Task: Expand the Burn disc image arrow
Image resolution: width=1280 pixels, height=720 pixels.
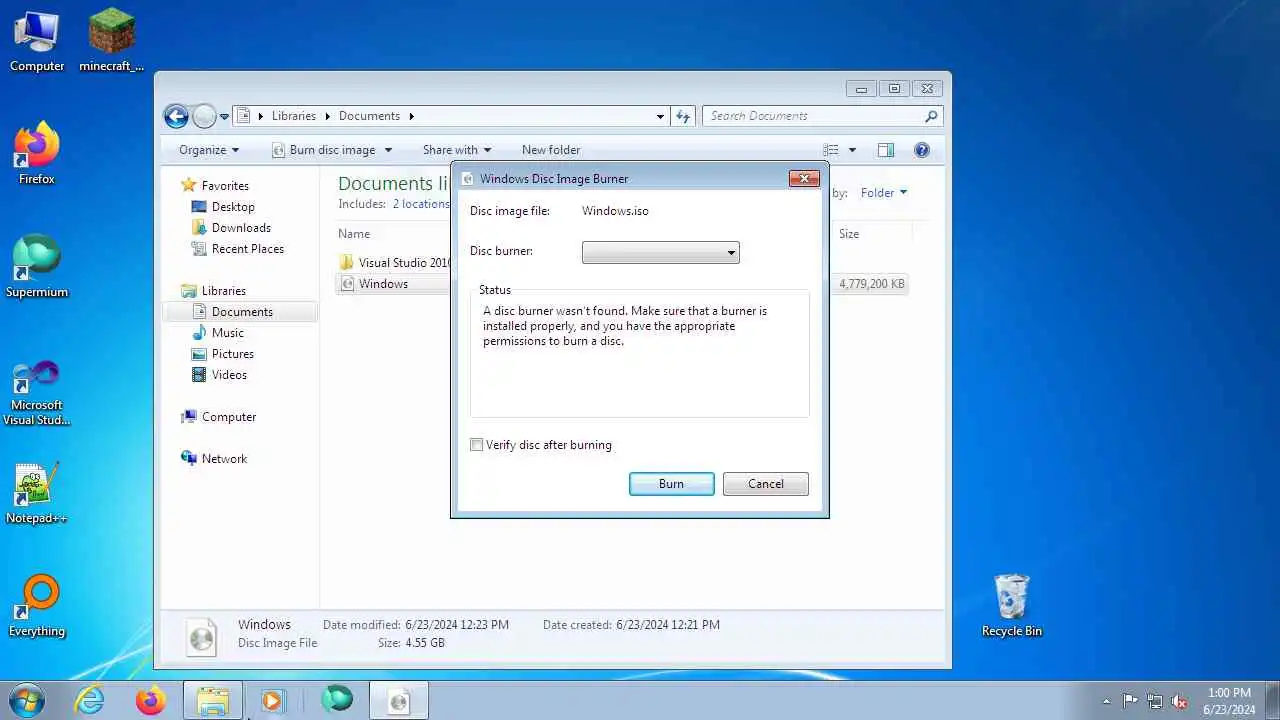Action: point(389,150)
